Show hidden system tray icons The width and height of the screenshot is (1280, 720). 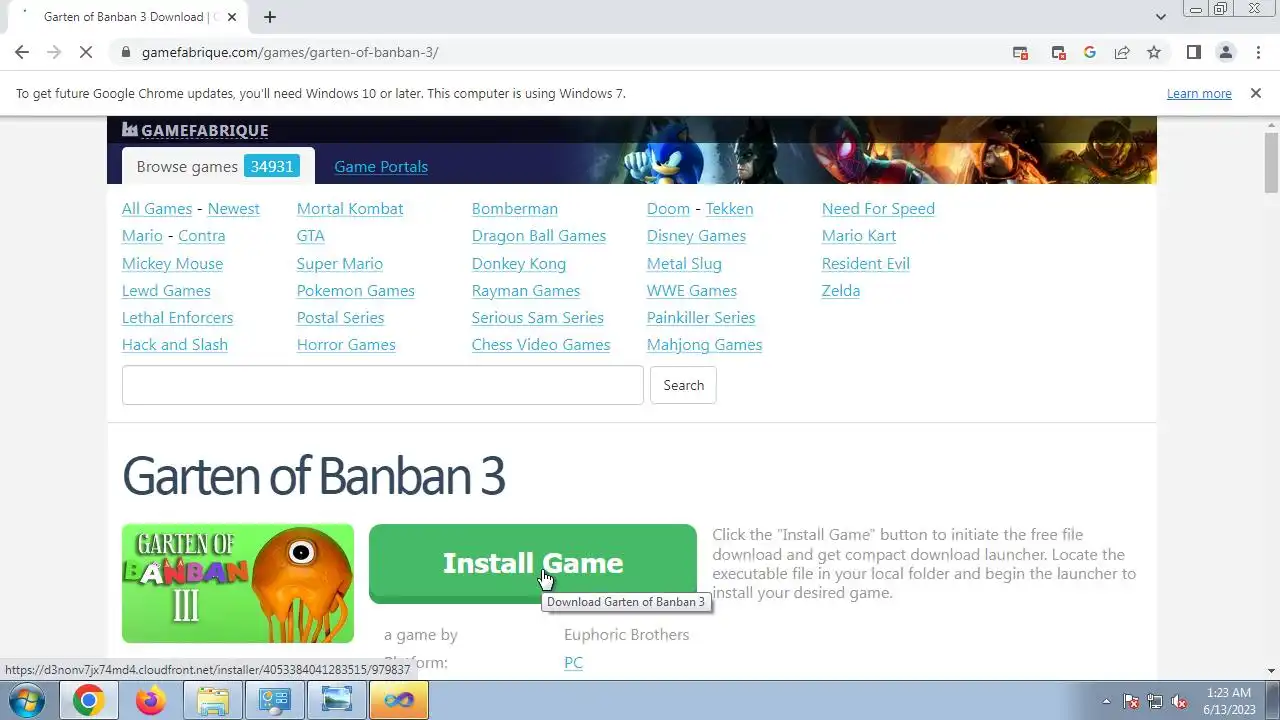click(x=1106, y=701)
